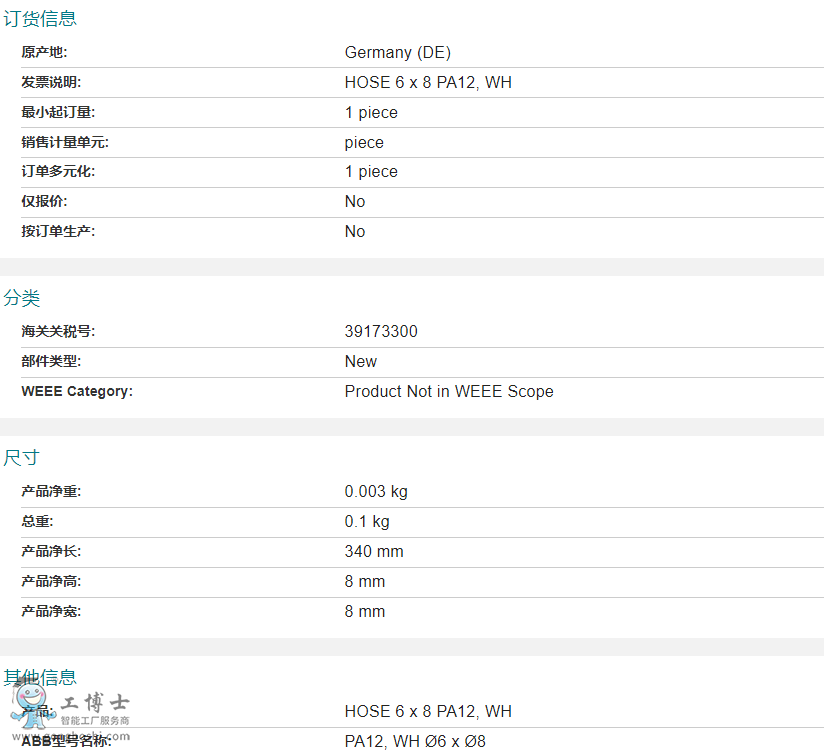Click the 最小起订量 row label
The width and height of the screenshot is (824, 756).
[x=58, y=112]
